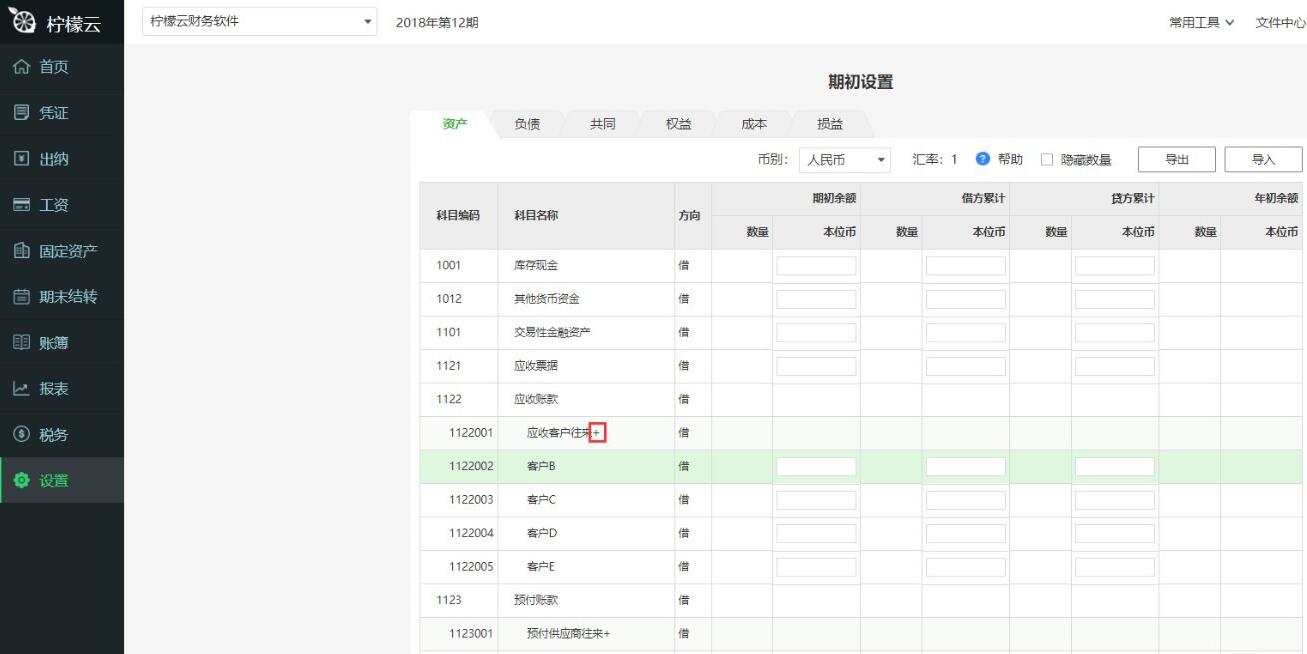Select the 客户C account name
1307x654 pixels.
(x=541, y=500)
